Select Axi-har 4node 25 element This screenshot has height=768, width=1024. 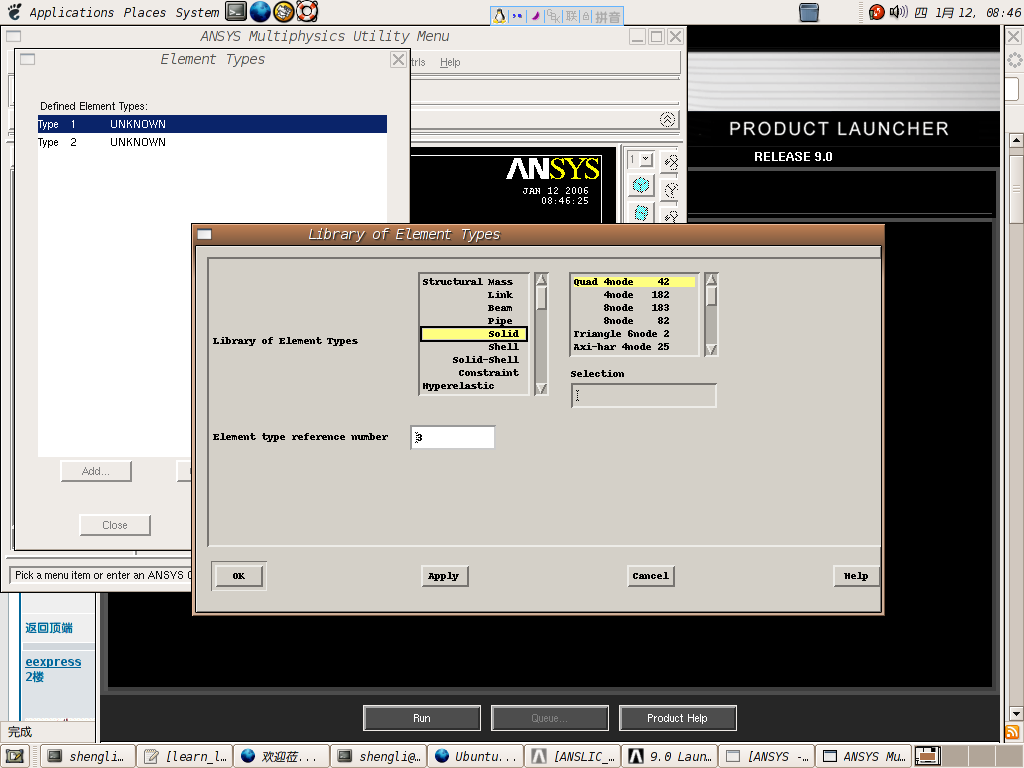pos(633,347)
